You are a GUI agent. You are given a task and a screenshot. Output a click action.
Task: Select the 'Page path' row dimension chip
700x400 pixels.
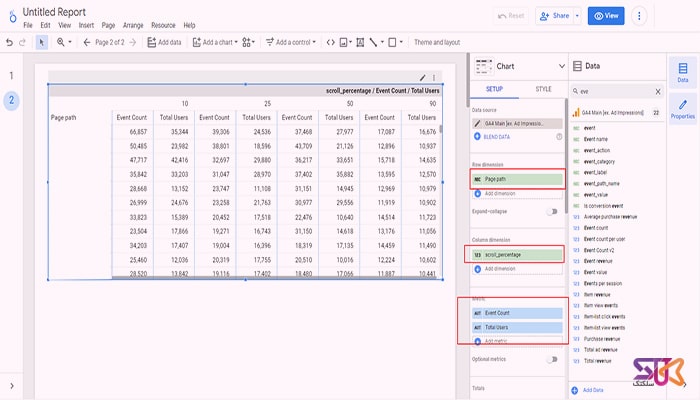tap(517, 179)
